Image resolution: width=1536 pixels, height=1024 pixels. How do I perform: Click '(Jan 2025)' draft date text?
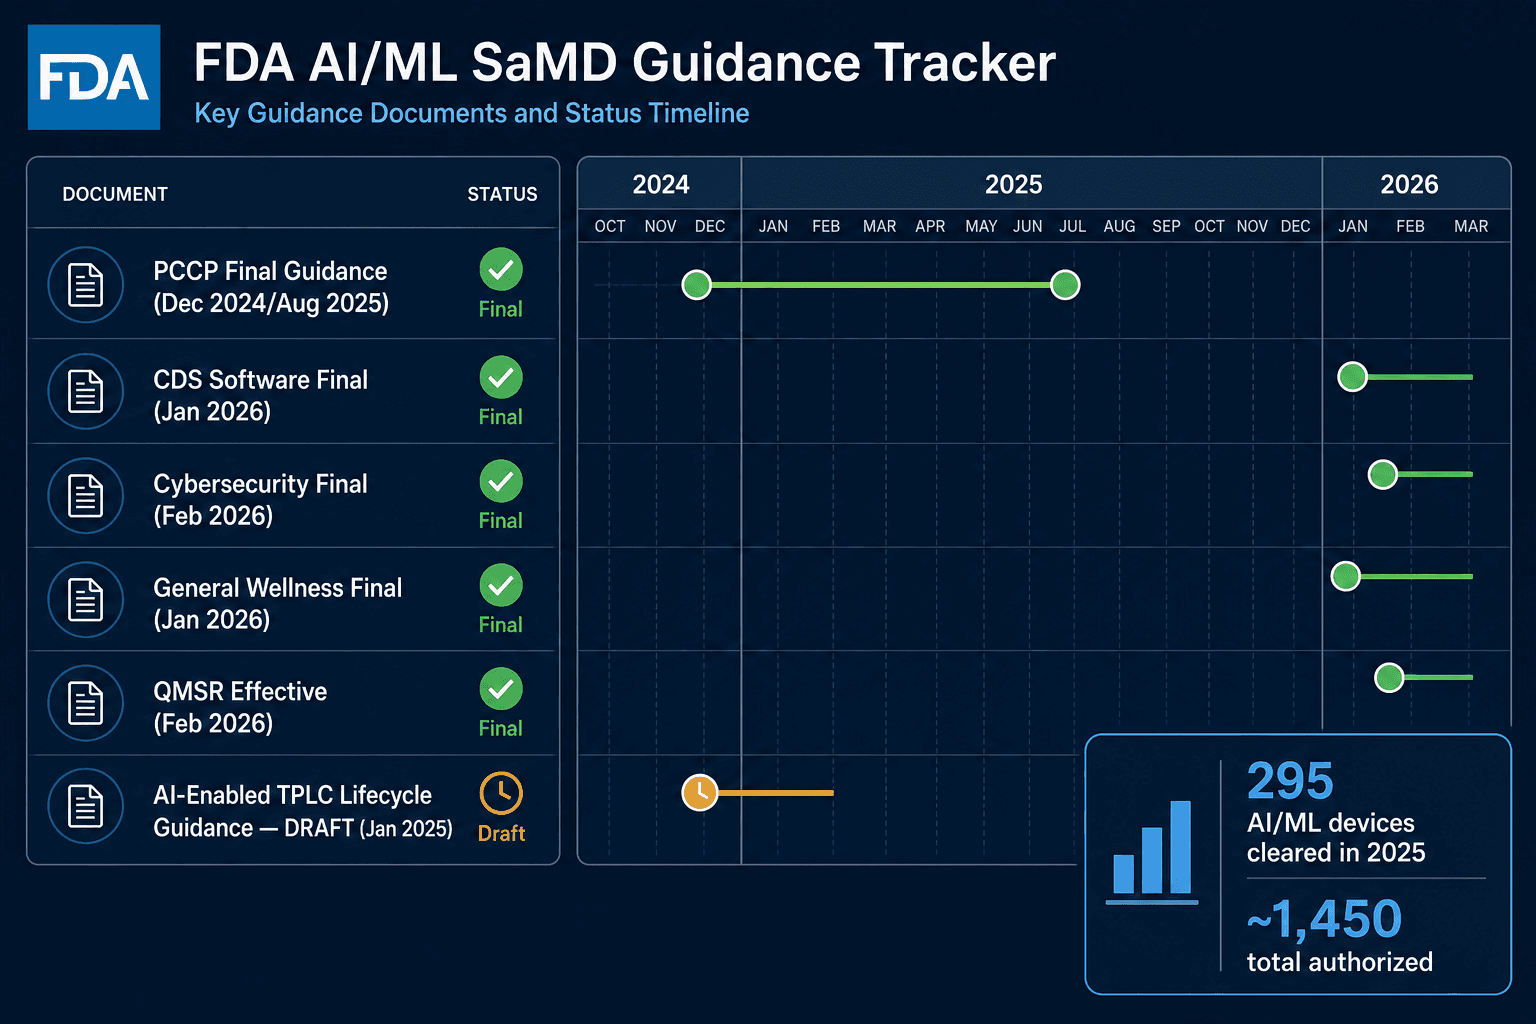(x=406, y=828)
